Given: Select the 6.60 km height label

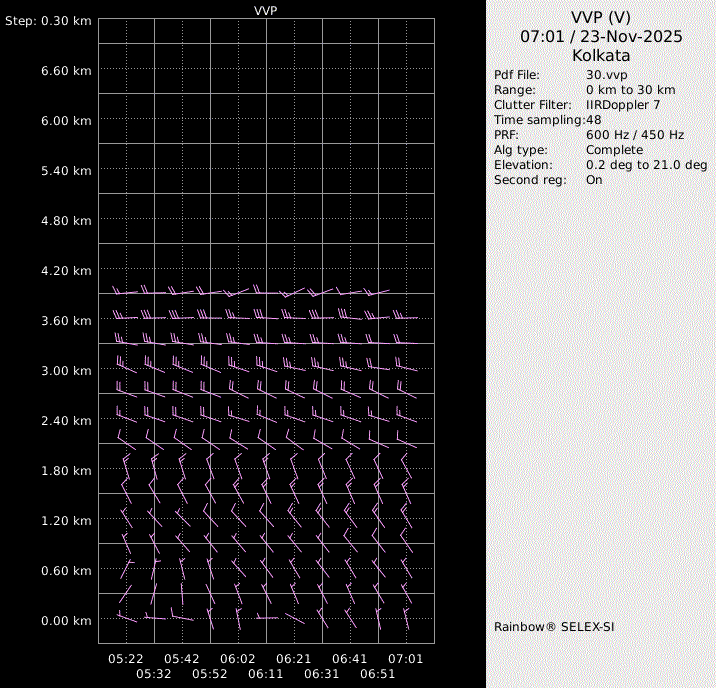Looking at the screenshot, I should coord(68,71).
